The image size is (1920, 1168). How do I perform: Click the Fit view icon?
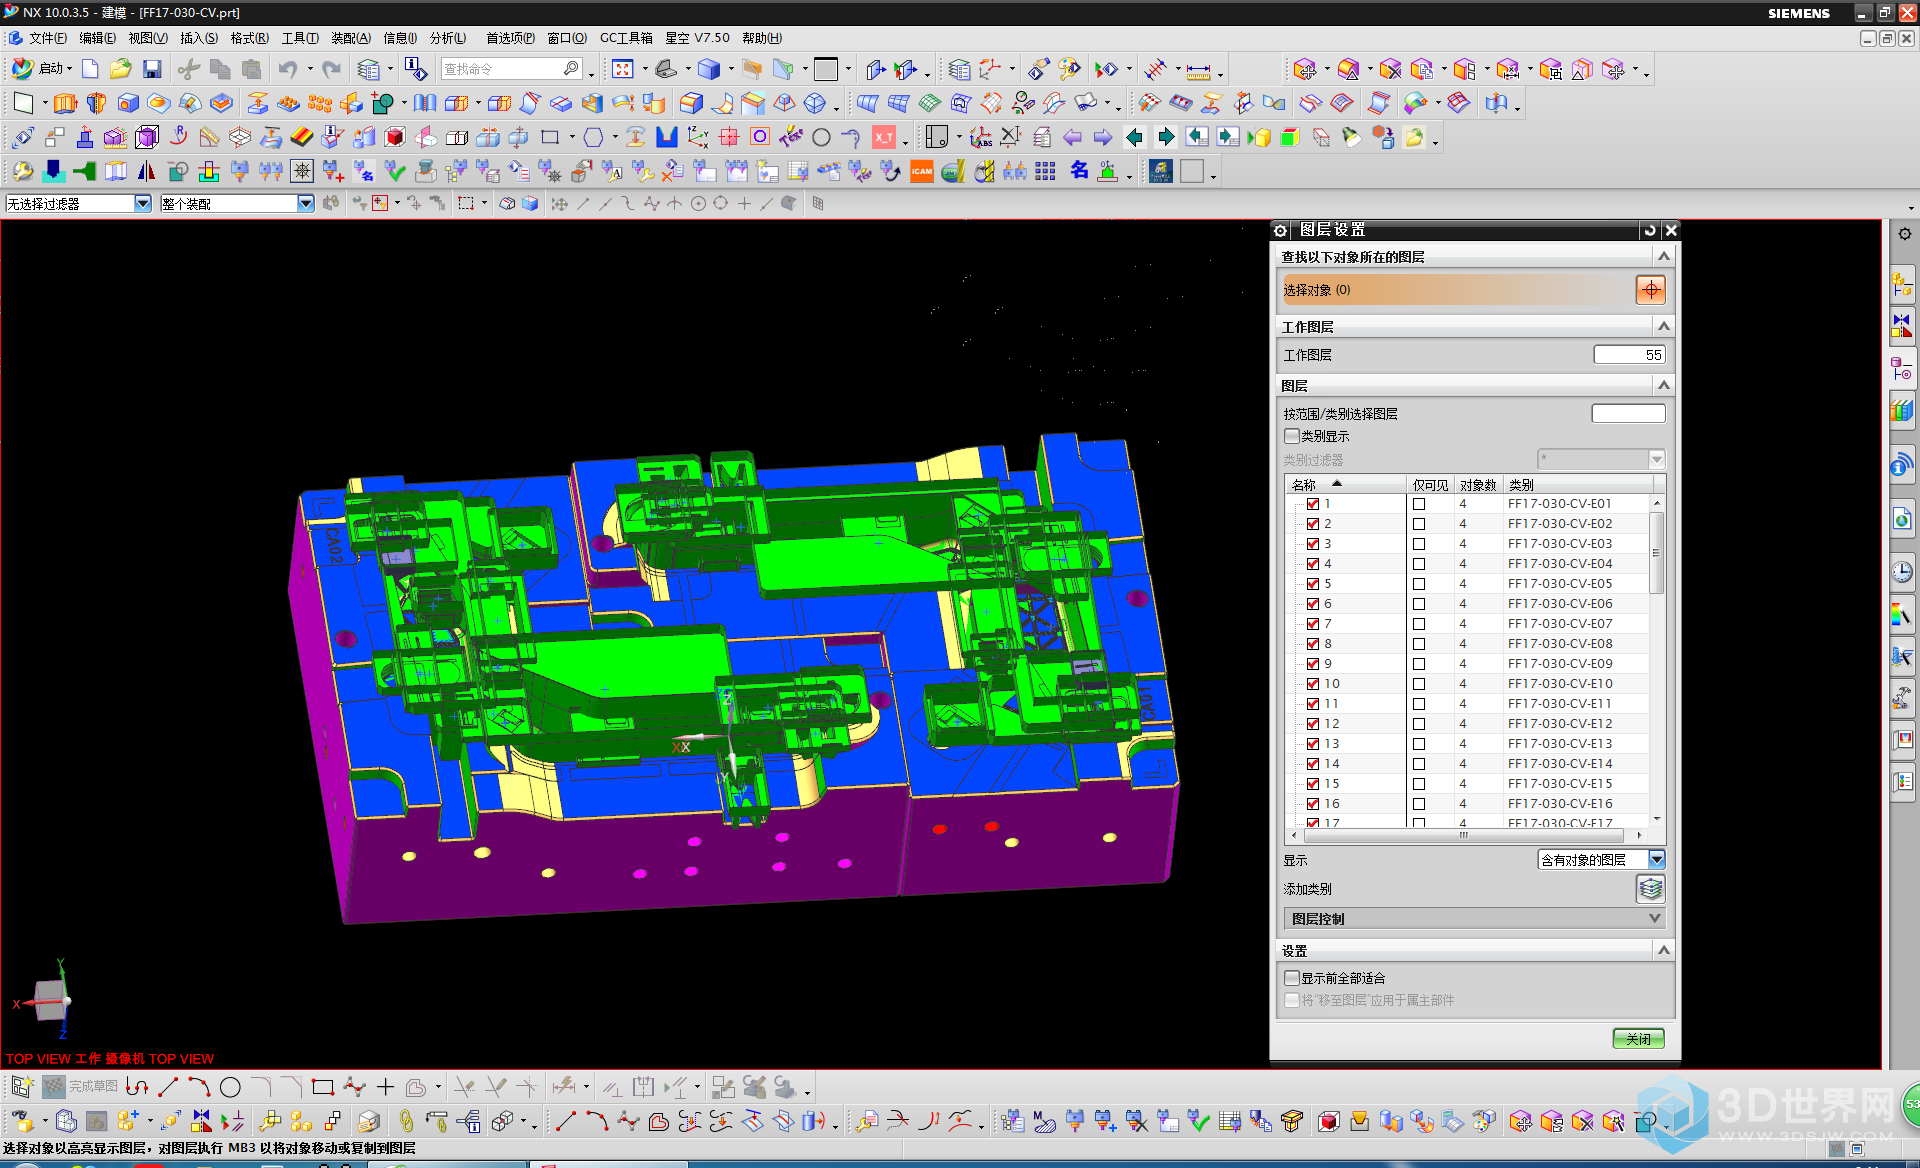(x=623, y=69)
